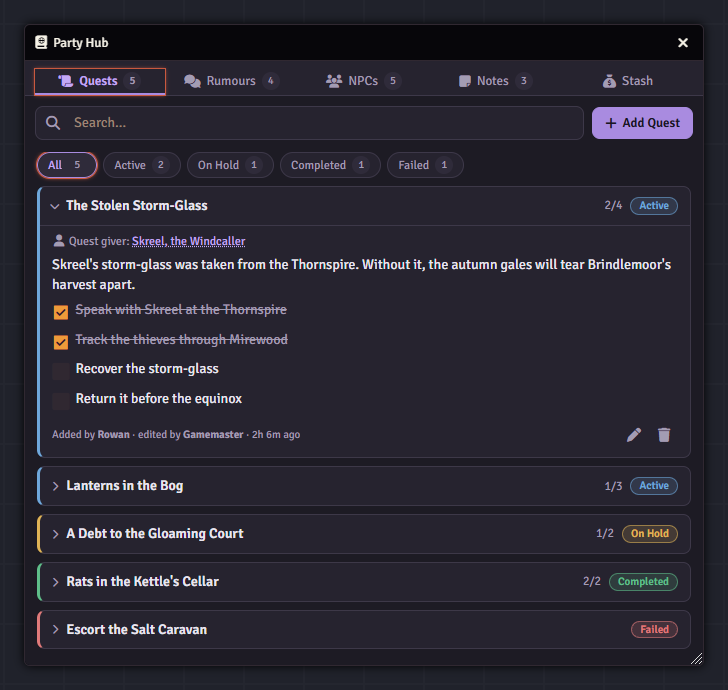This screenshot has height=690, width=728.
Task: Click the Rumours speech bubbles icon
Action: pyautogui.click(x=192, y=81)
